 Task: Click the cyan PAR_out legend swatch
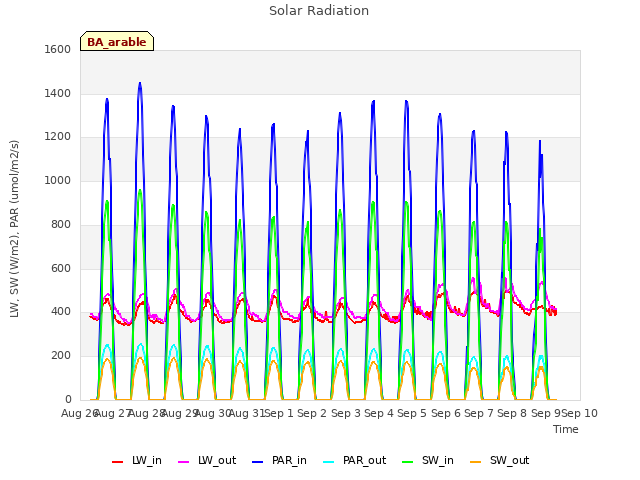tap(329, 462)
